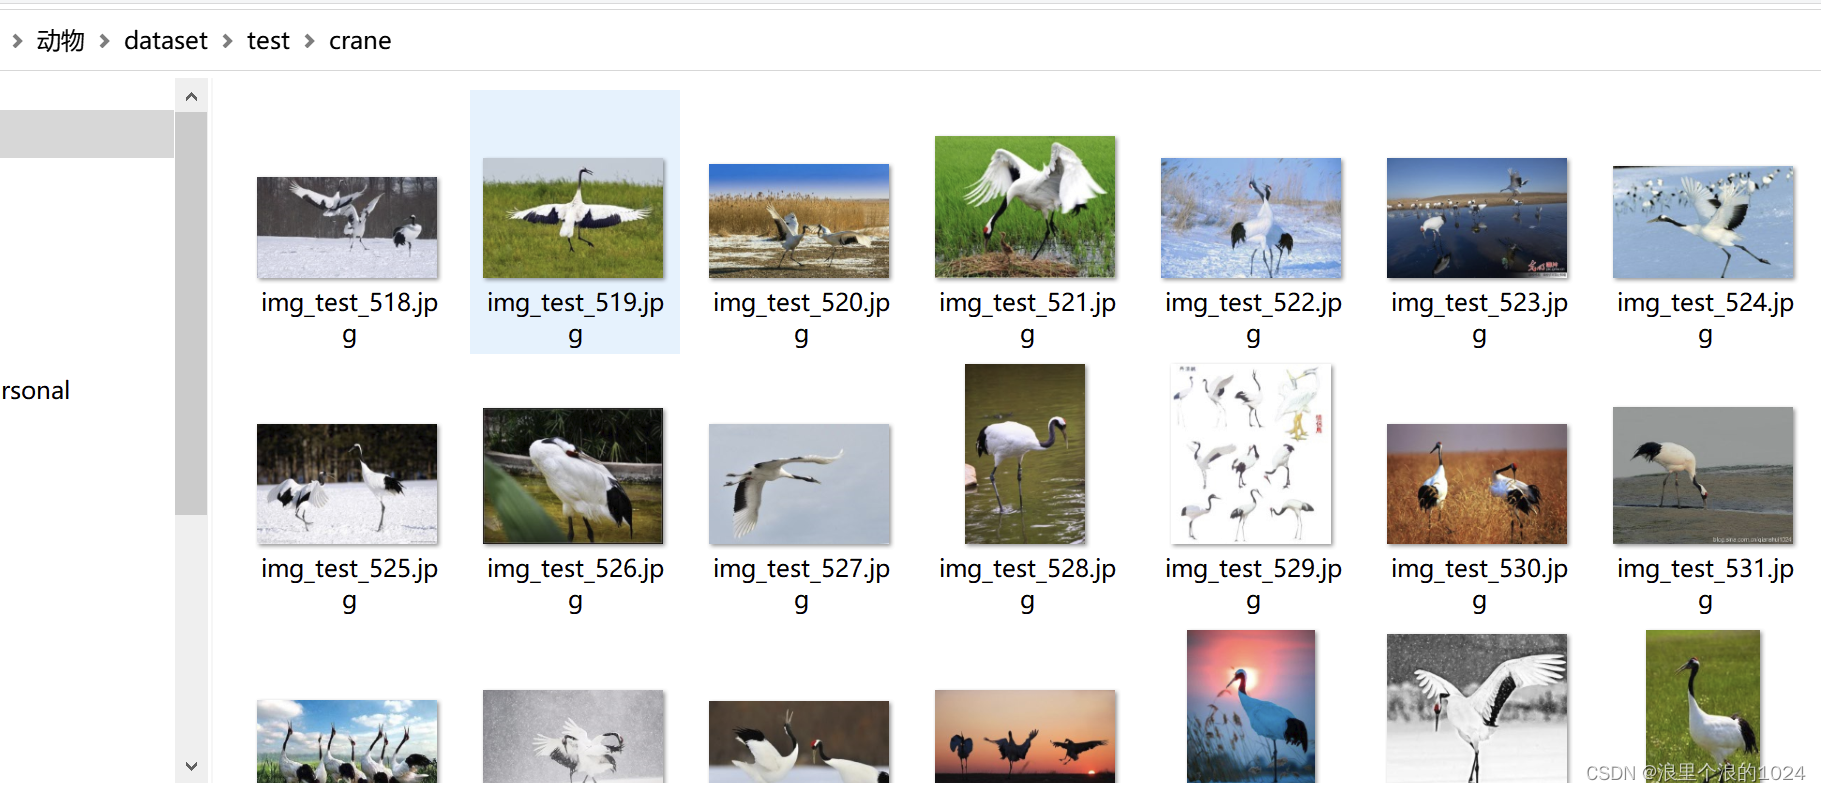1821x792 pixels.
Task: Select thumbnail of img_test_523.jpg
Action: click(1477, 218)
